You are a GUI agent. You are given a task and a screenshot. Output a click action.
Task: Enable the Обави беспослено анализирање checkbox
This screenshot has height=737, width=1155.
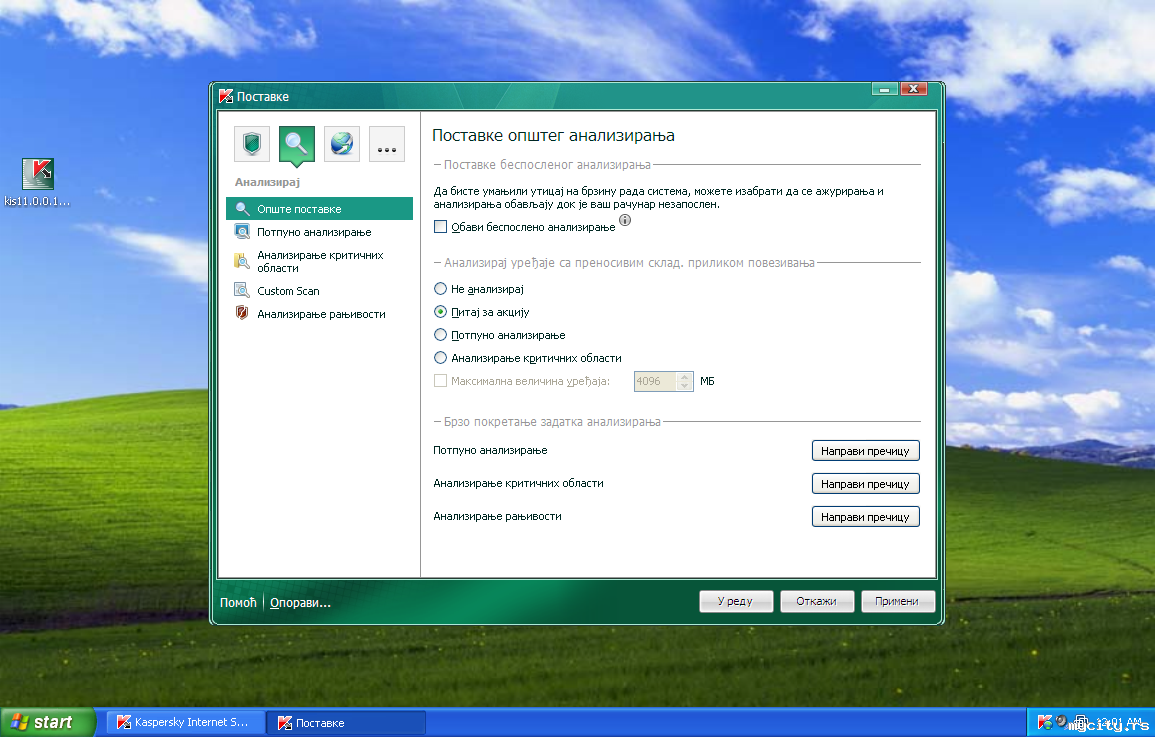pyautogui.click(x=440, y=227)
